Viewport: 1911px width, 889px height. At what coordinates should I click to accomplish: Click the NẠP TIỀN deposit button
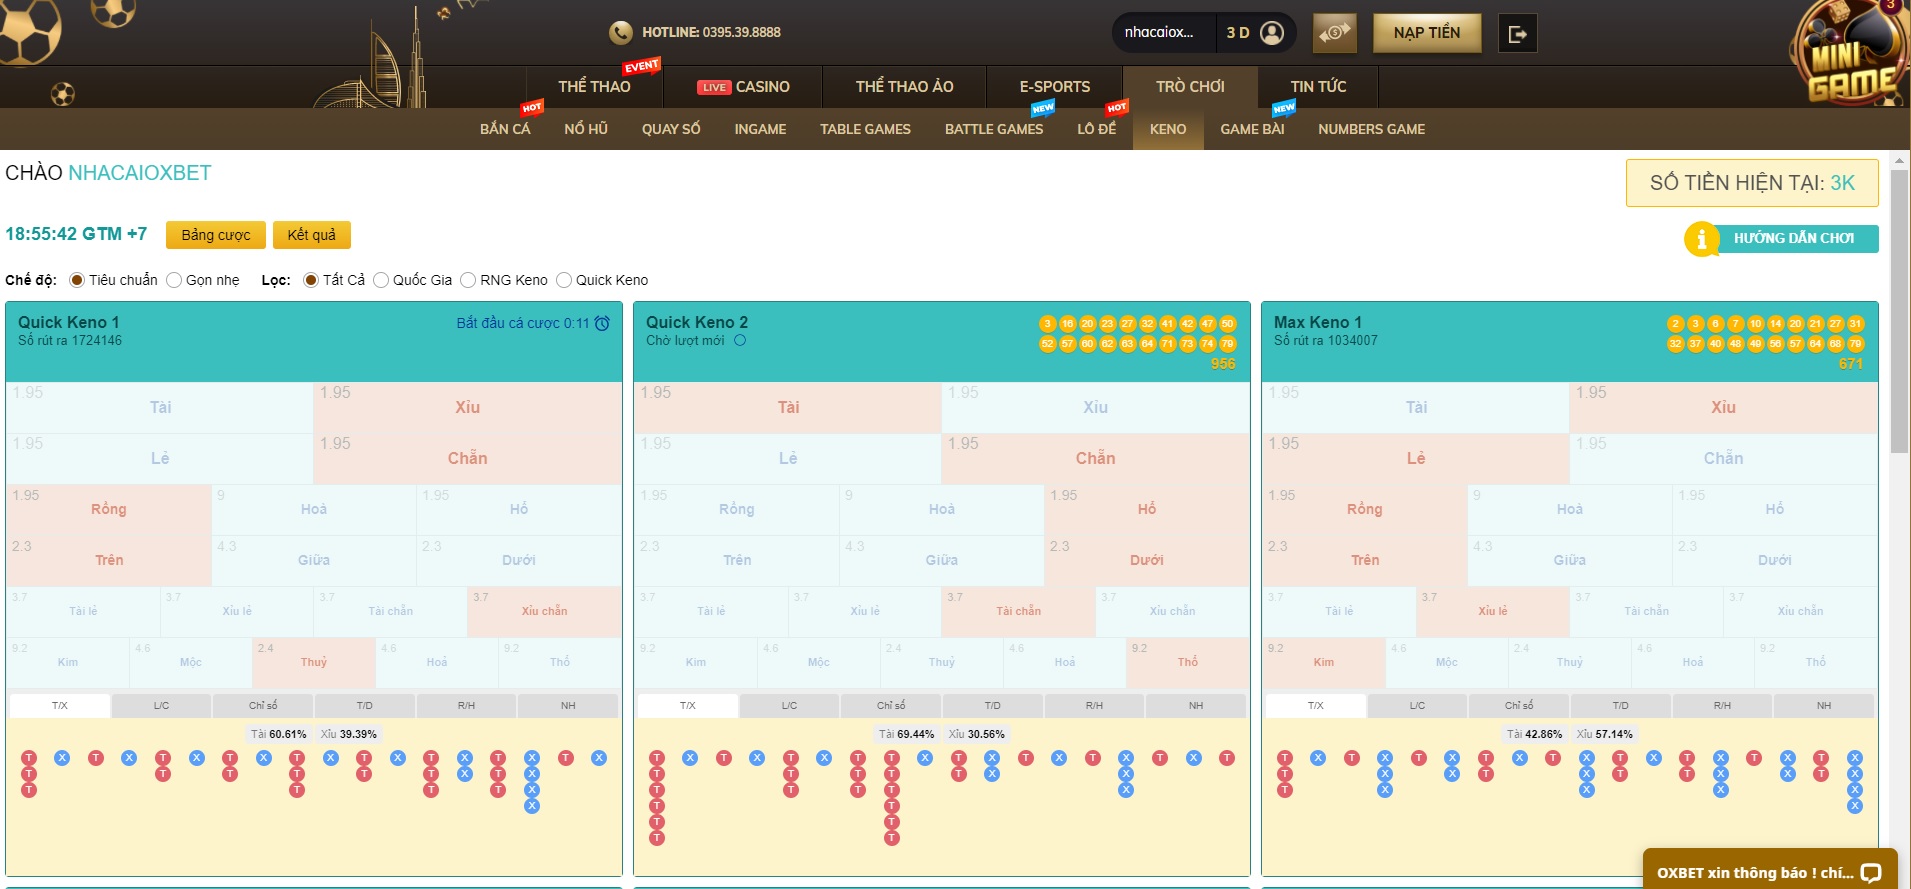pyautogui.click(x=1426, y=33)
